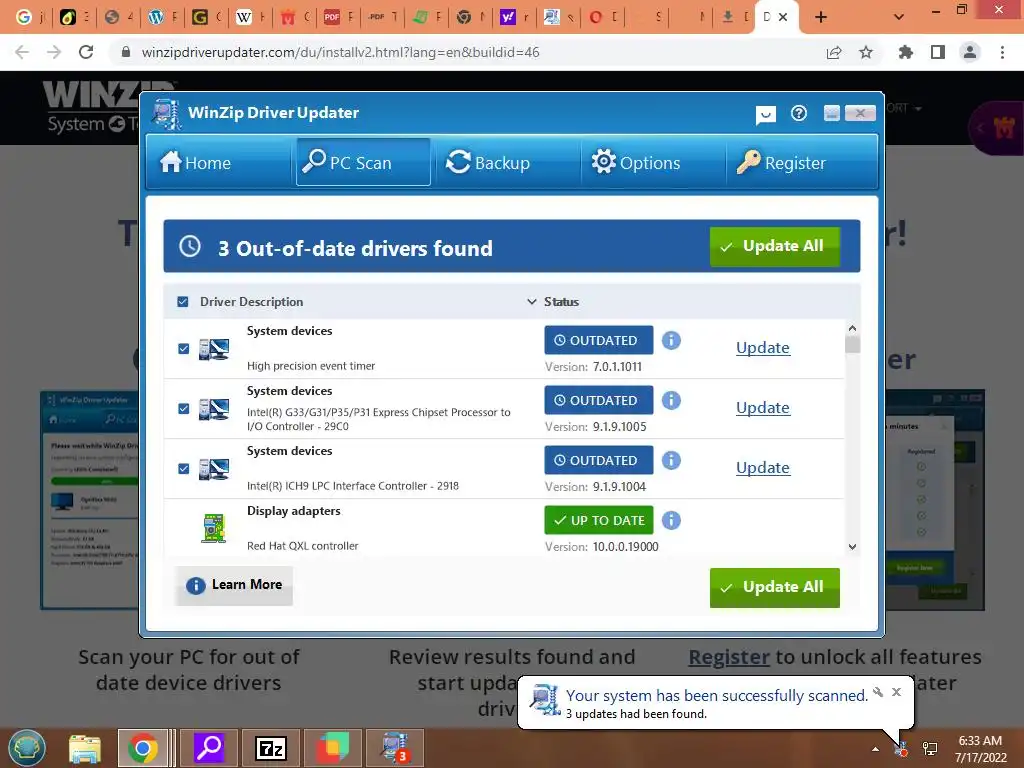Image resolution: width=1024 pixels, height=768 pixels.
Task: Open a new Chrome tab with plus button
Action: pos(821,18)
